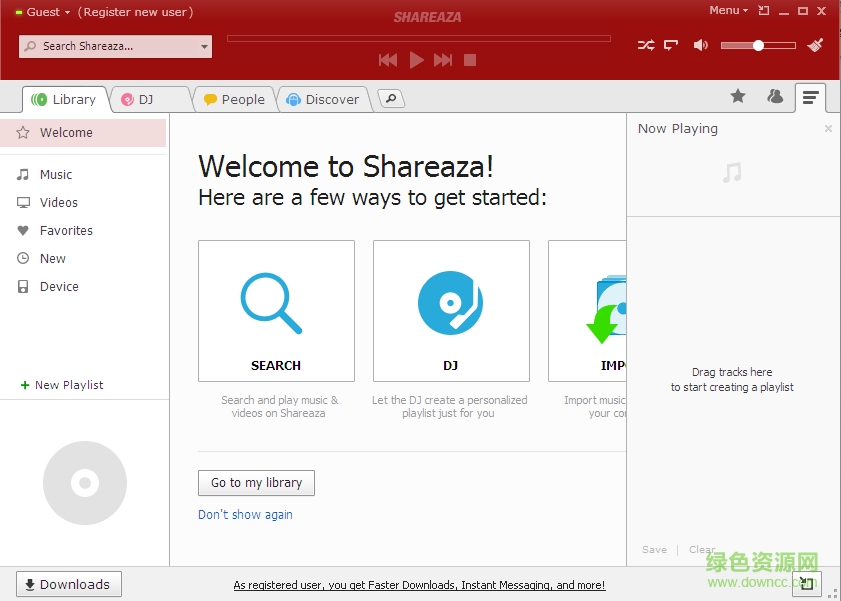Open the skin brush tool
Screen dimensions: 841x601
[x=815, y=44]
